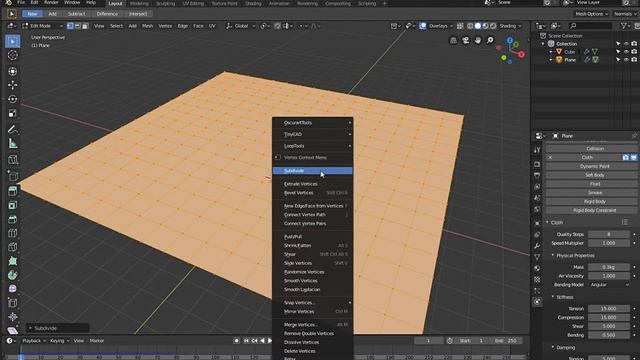
Task: Open the Overlays dropdown arrow
Action: 451,26
